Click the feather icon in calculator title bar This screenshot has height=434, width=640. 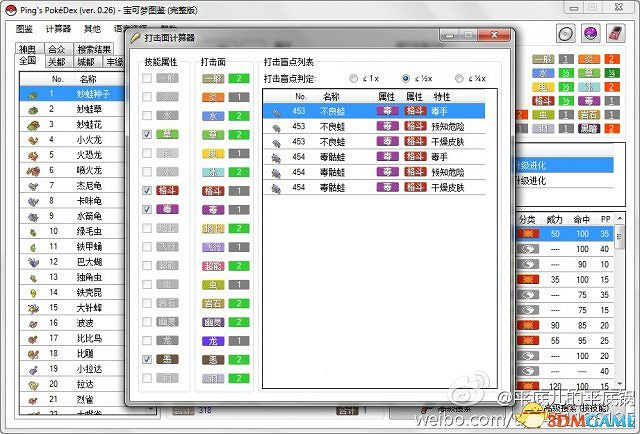click(x=136, y=38)
